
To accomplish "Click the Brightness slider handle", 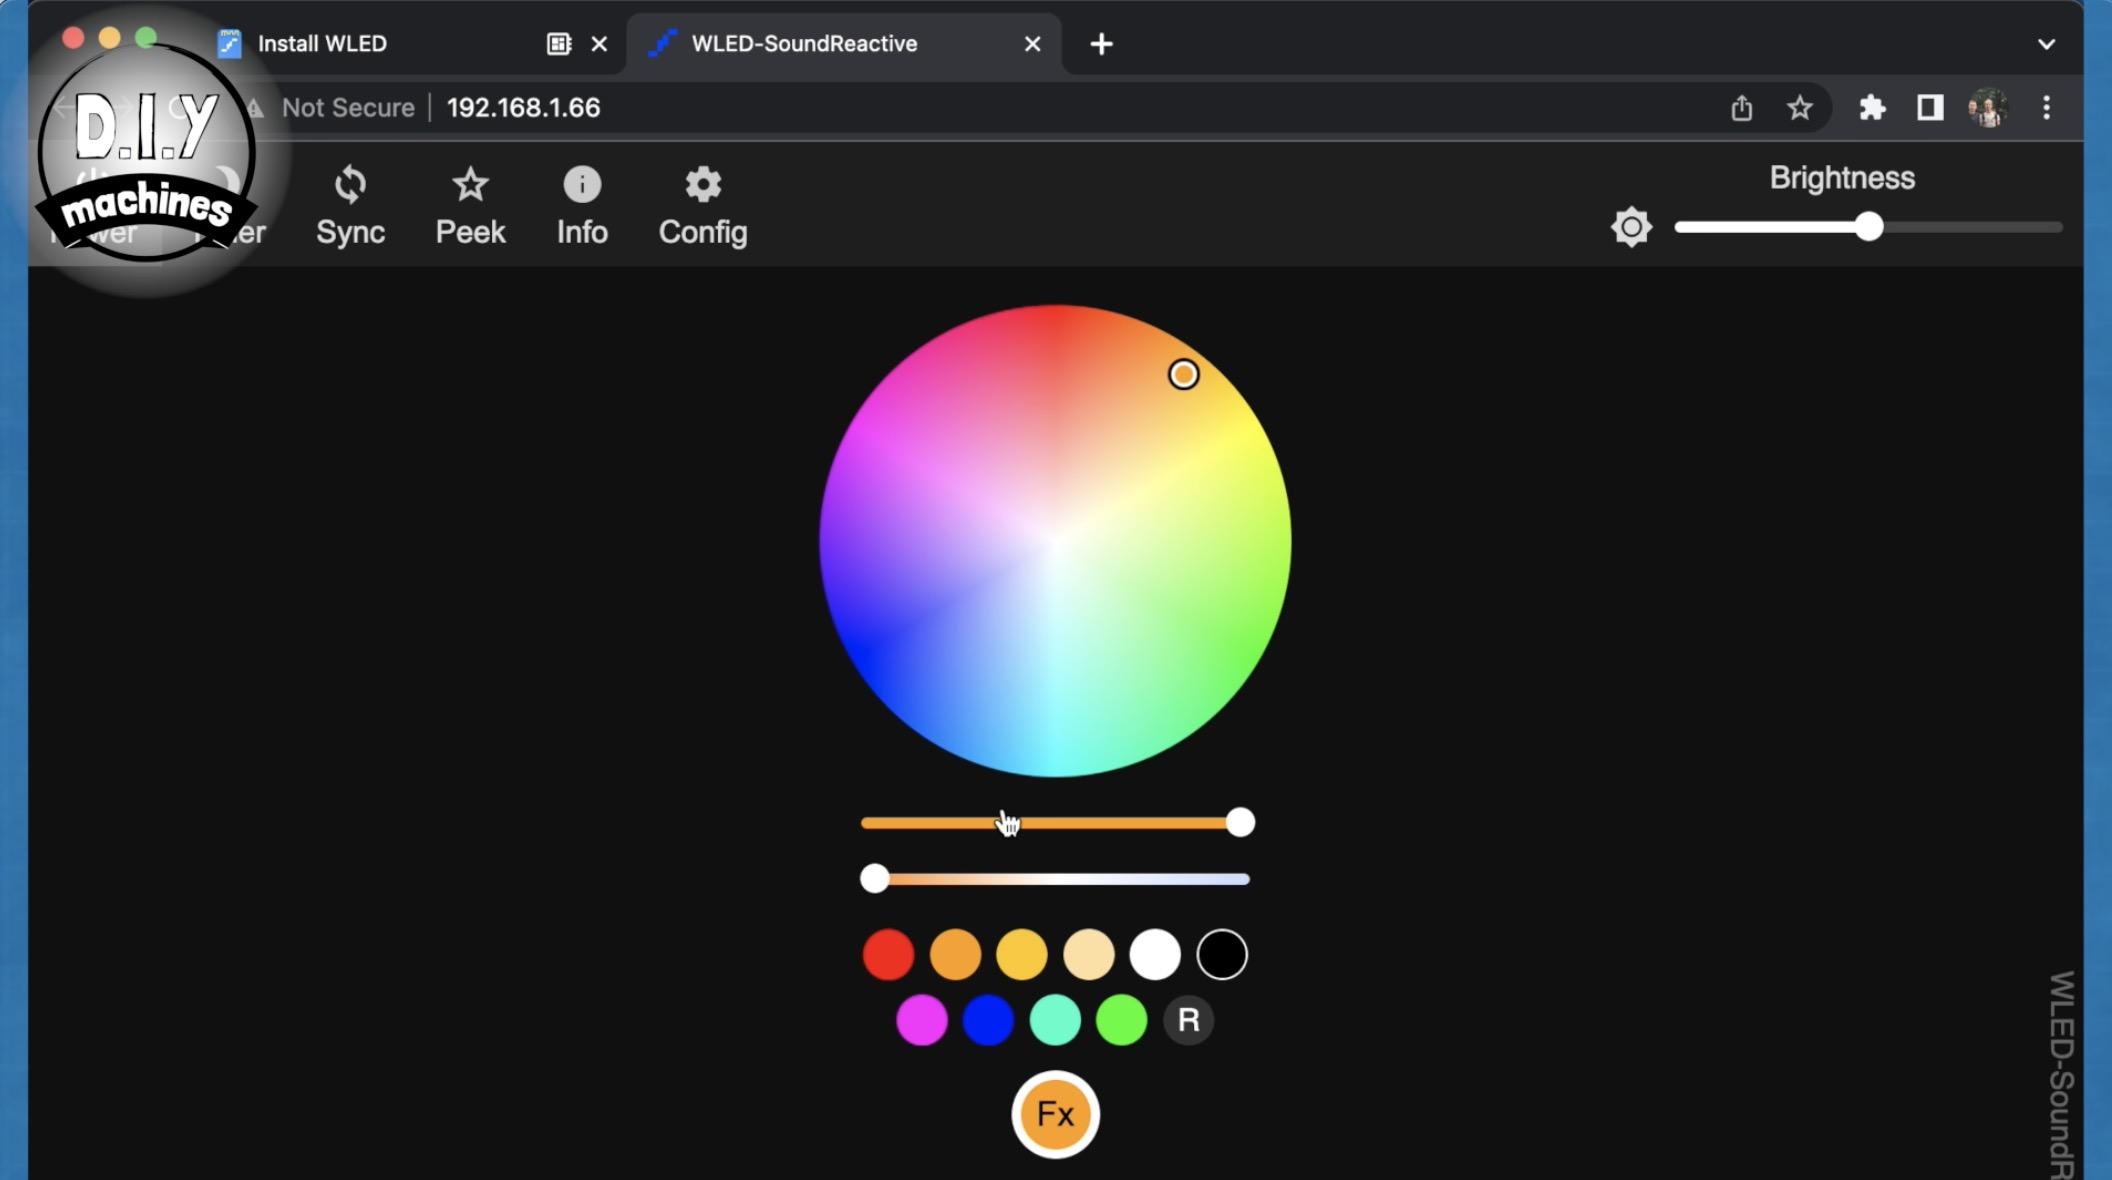I will coord(1868,227).
